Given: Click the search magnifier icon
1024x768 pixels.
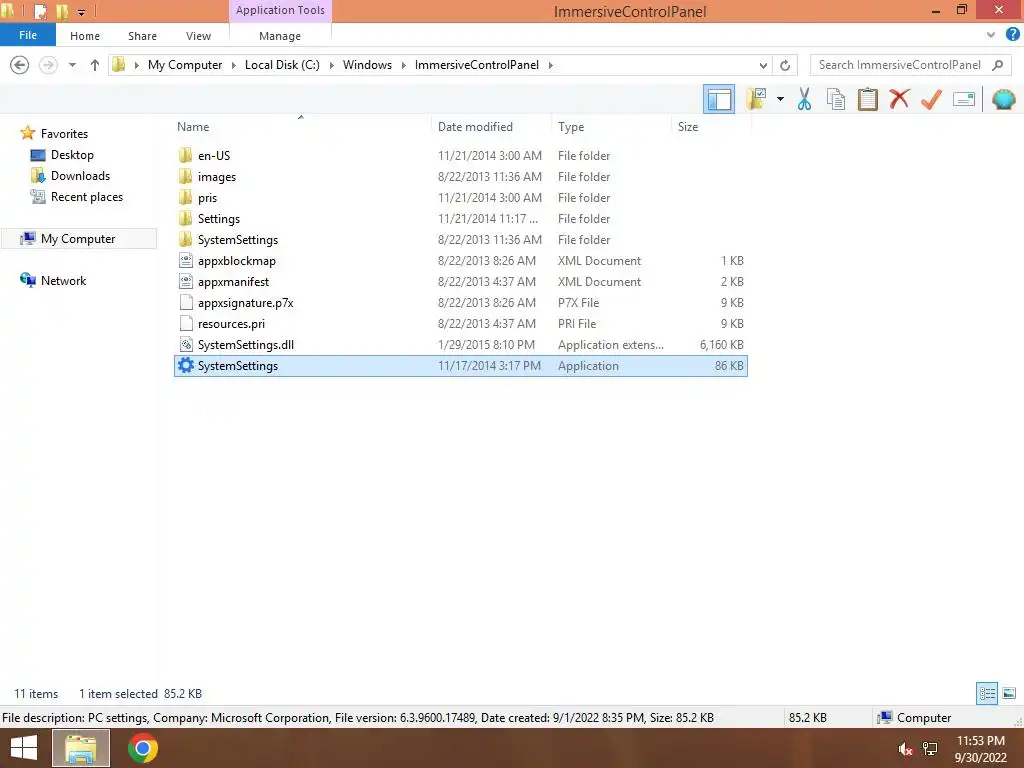Looking at the screenshot, I should click(x=997, y=65).
